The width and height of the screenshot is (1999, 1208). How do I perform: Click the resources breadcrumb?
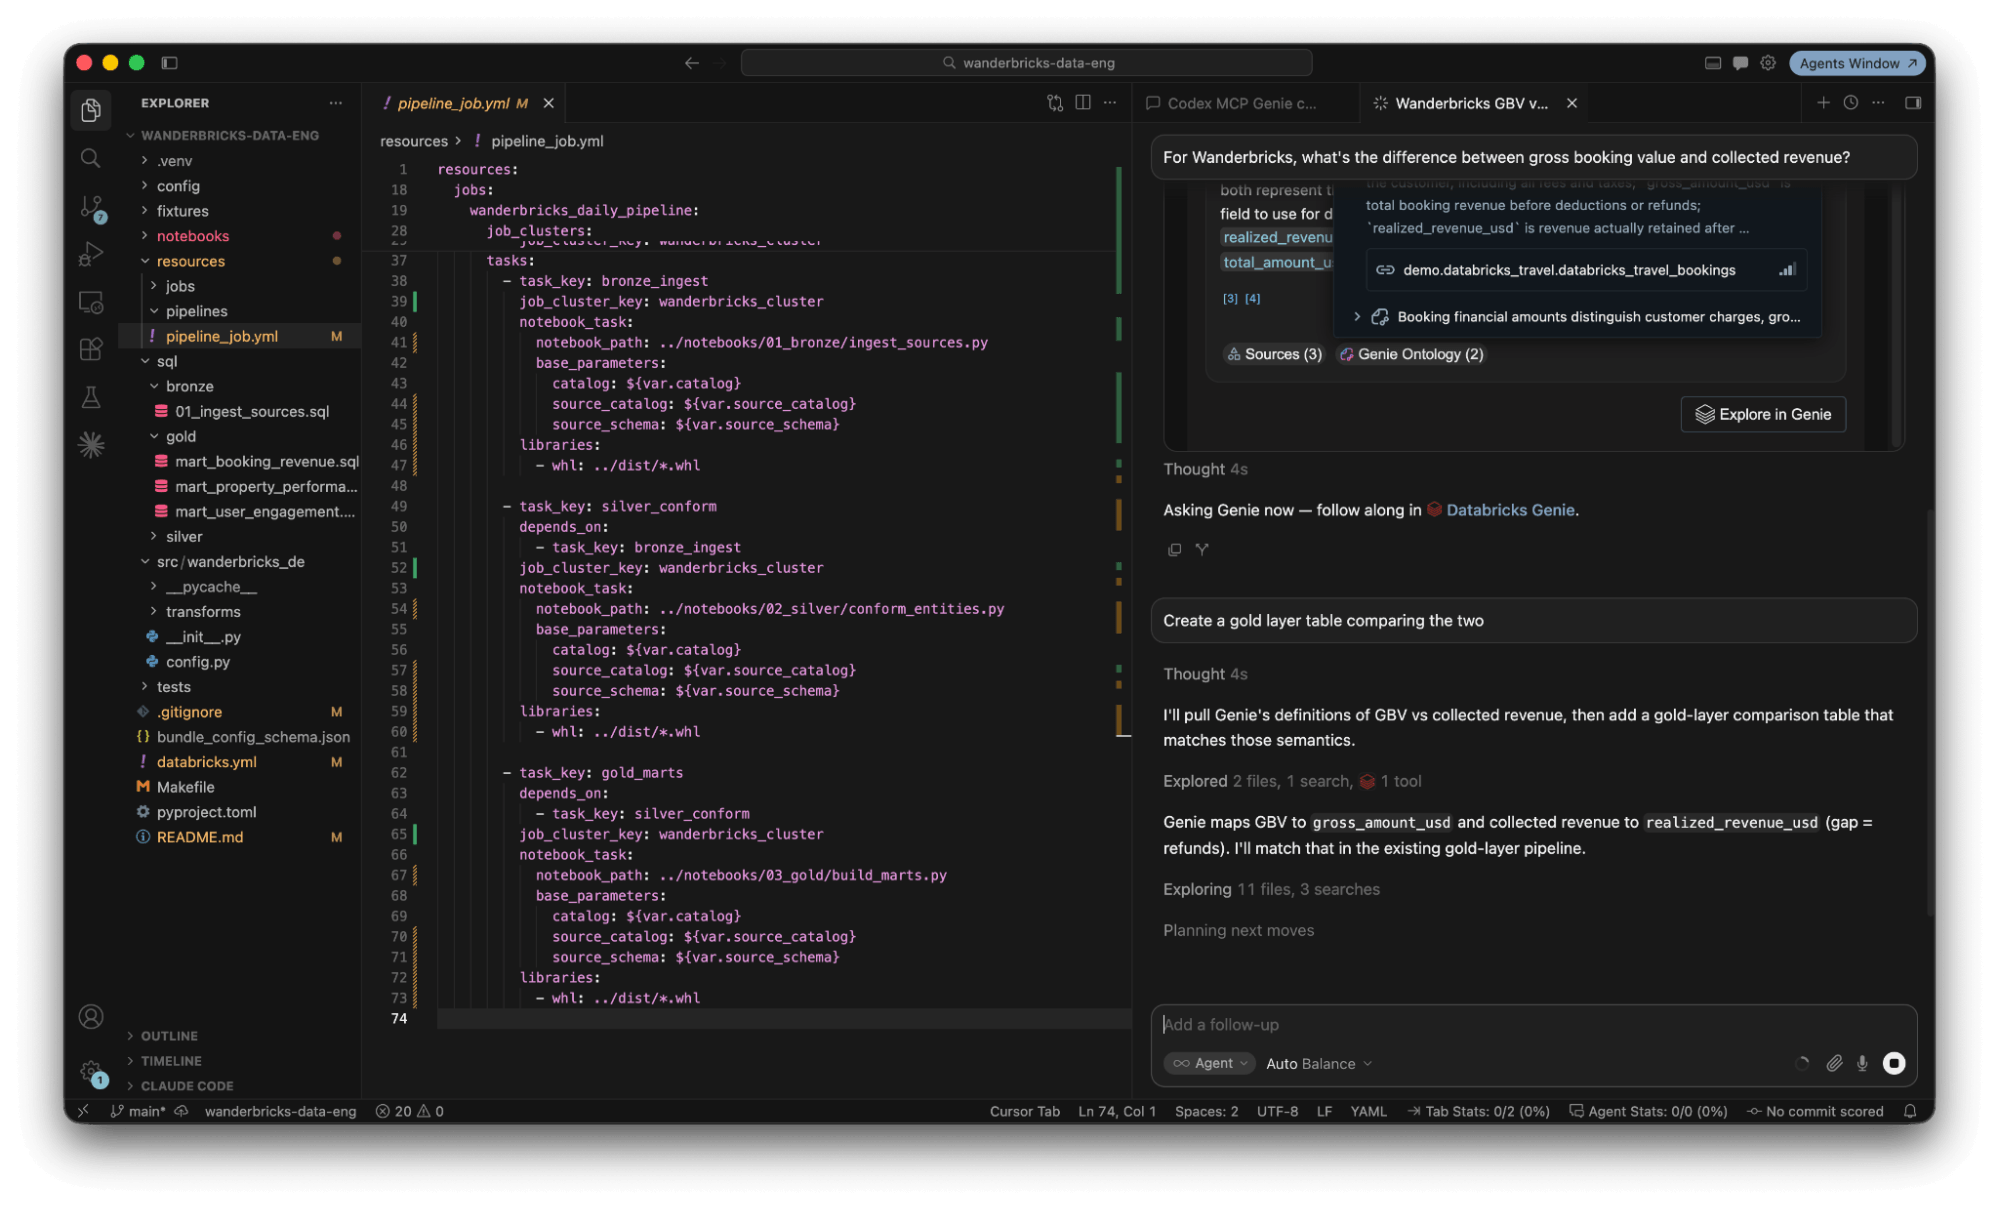point(414,141)
